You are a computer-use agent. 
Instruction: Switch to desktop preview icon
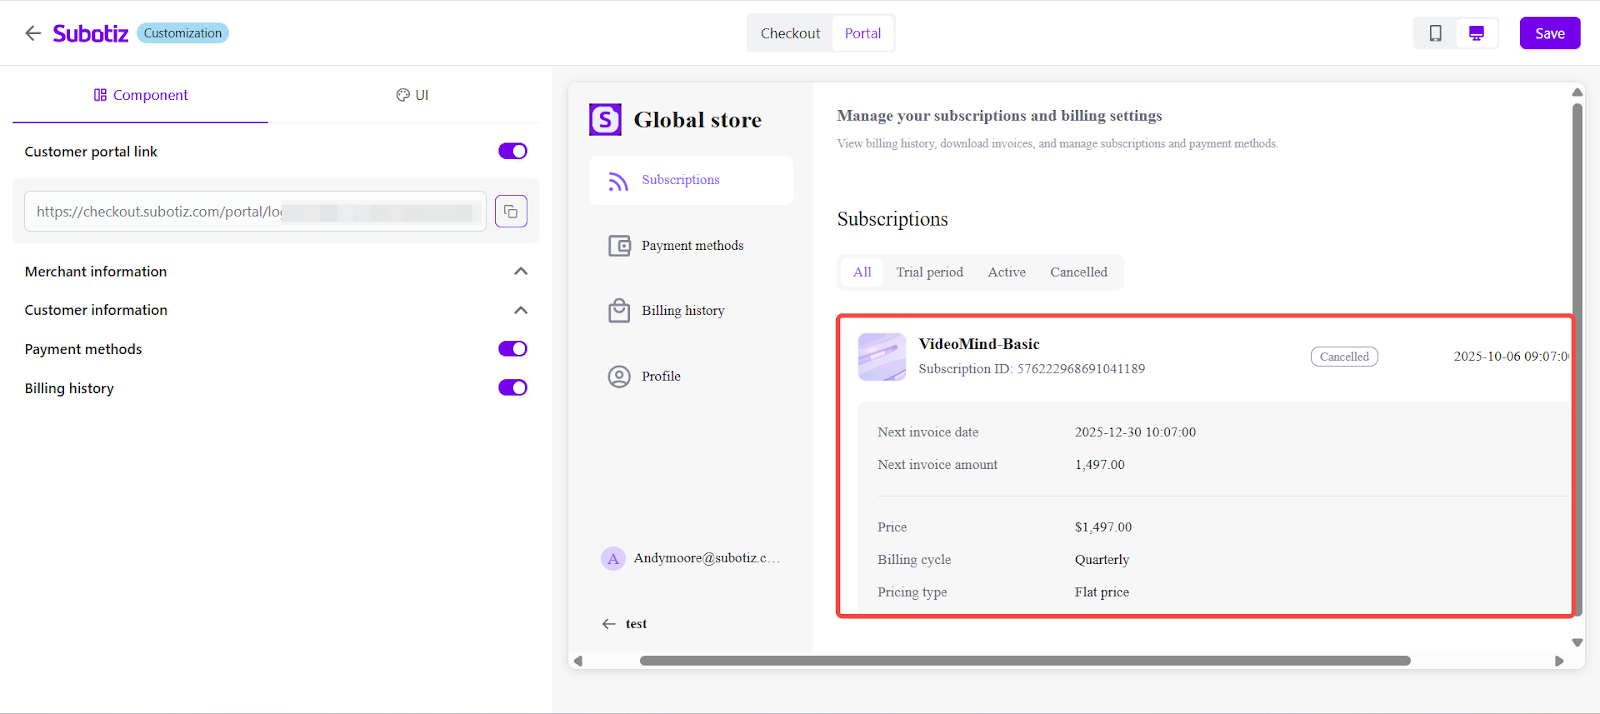[1476, 33]
